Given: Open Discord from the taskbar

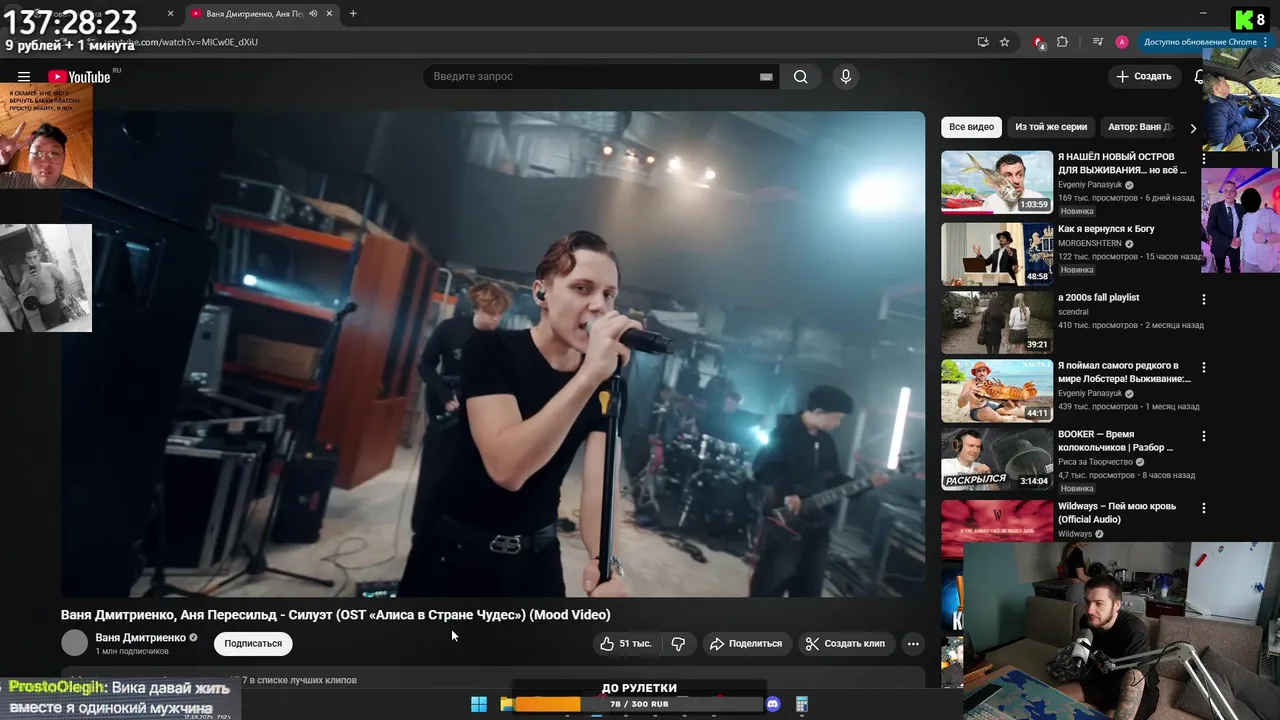Looking at the screenshot, I should pyautogui.click(x=772, y=704).
